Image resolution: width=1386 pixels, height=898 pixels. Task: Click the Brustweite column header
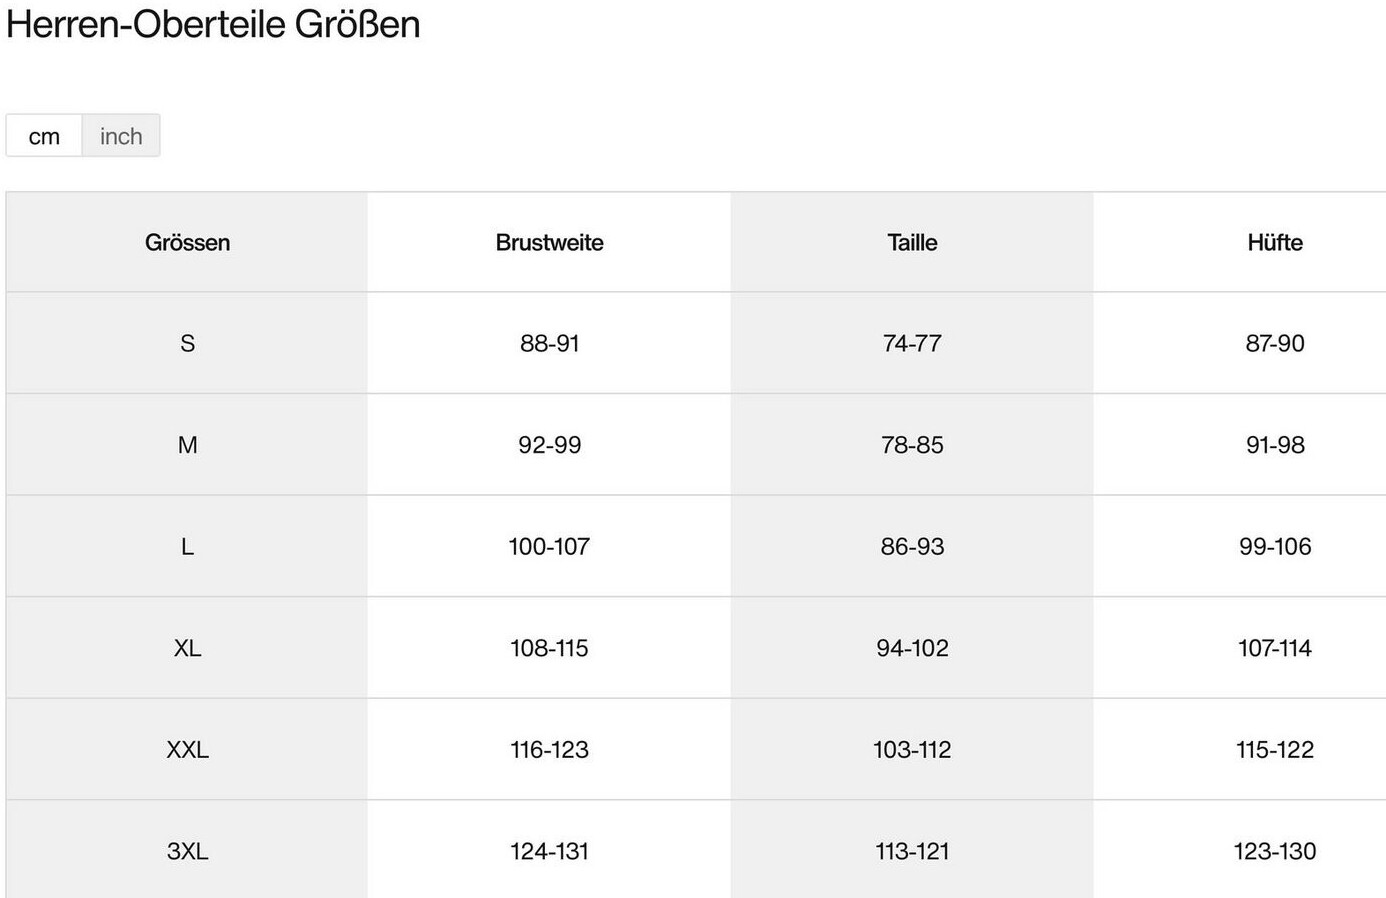(x=549, y=242)
